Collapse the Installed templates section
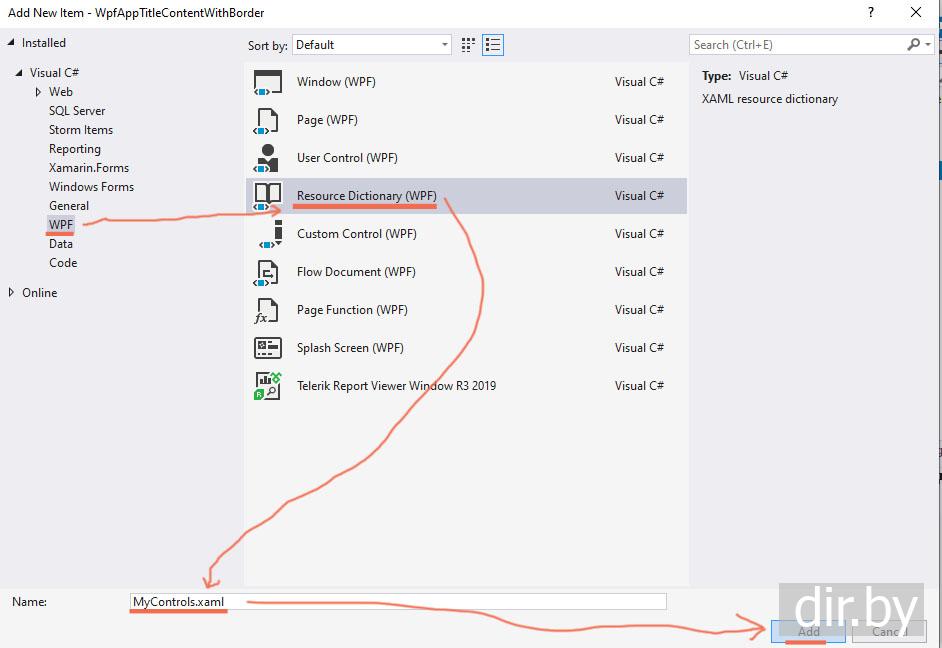This screenshot has width=942, height=648. [12, 43]
